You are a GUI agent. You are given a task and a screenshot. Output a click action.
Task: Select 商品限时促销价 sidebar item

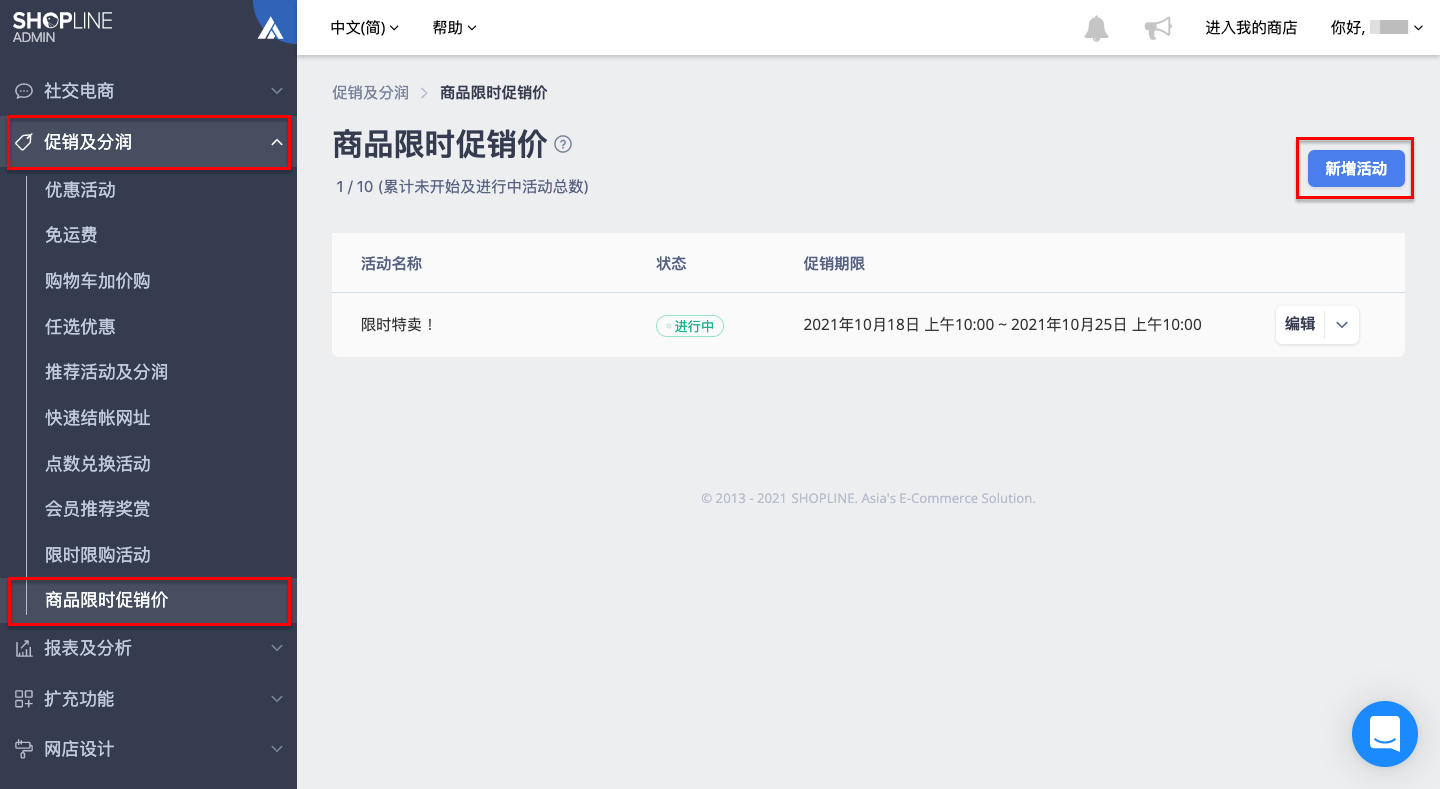click(x=148, y=601)
